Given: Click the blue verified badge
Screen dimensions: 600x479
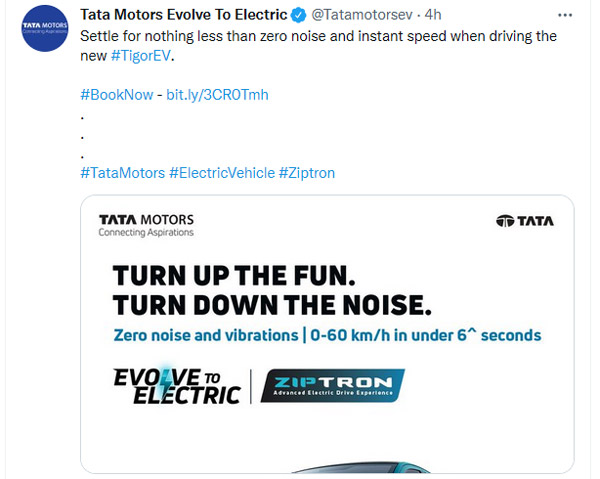Looking at the screenshot, I should (x=297, y=15).
